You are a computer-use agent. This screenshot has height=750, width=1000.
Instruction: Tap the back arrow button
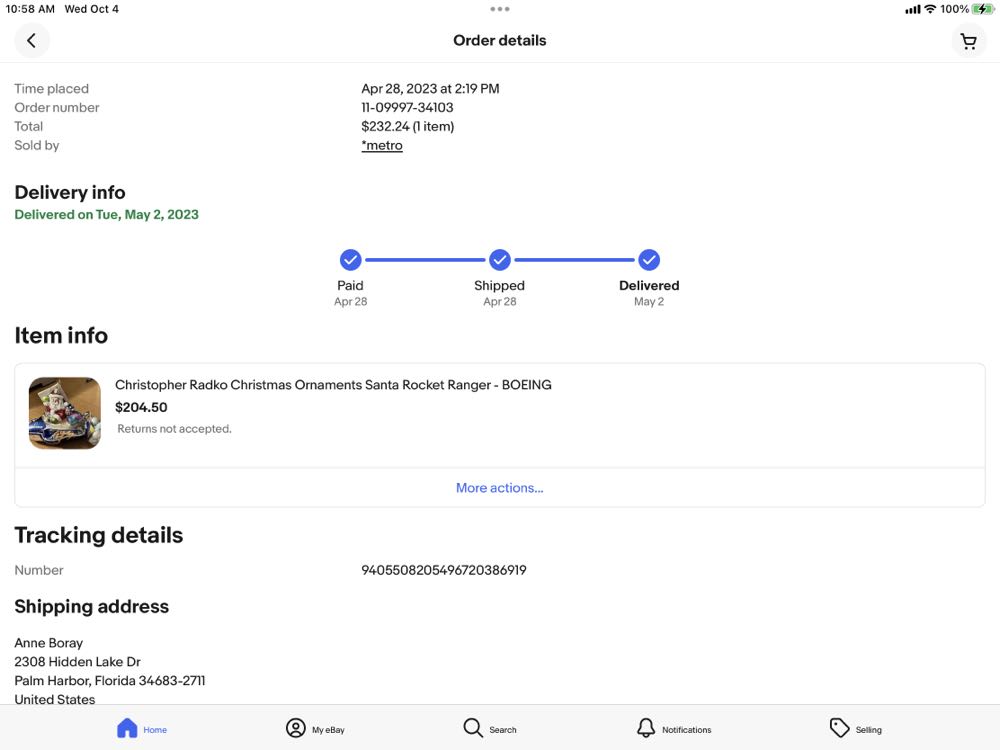[x=32, y=41]
